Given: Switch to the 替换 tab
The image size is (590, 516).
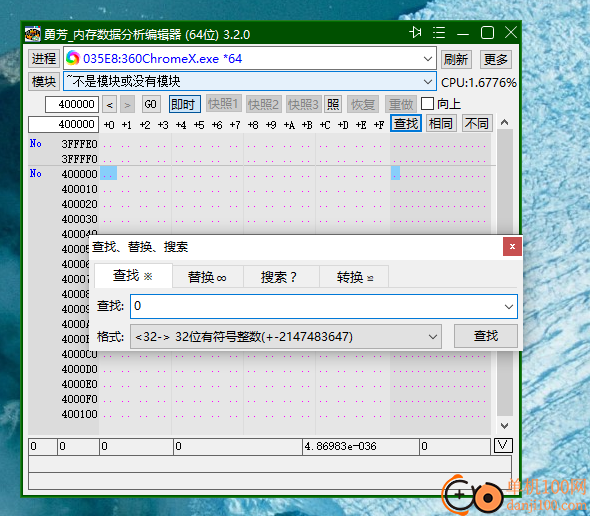Looking at the screenshot, I should (208, 277).
